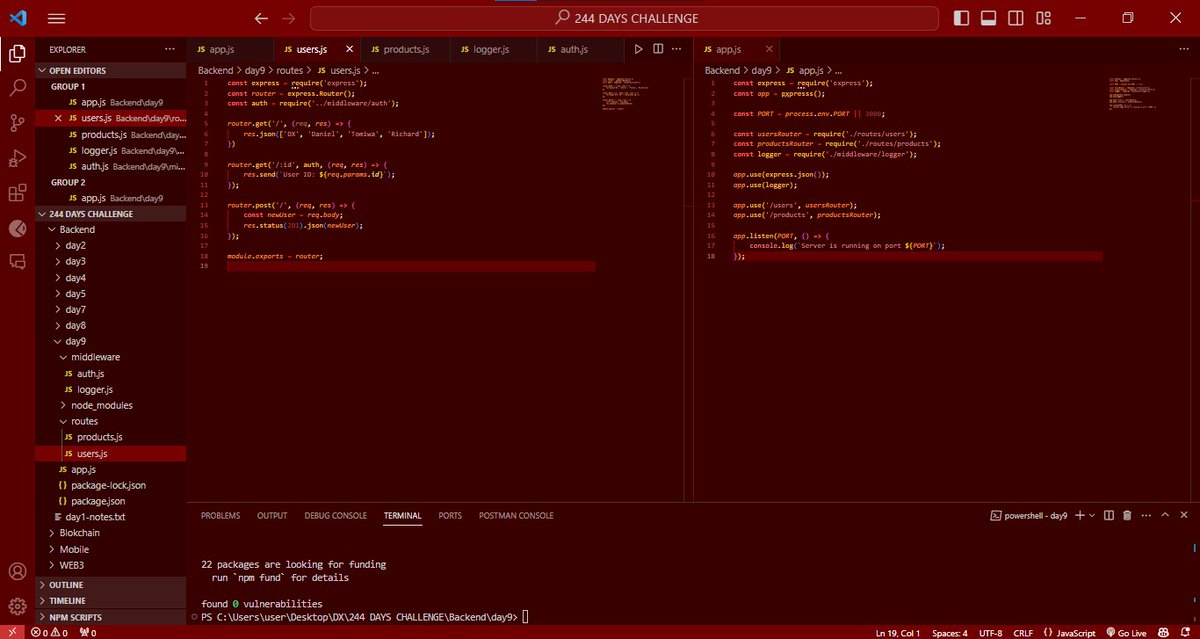
Task: Expand the Blockchain folder
Action: (110, 533)
